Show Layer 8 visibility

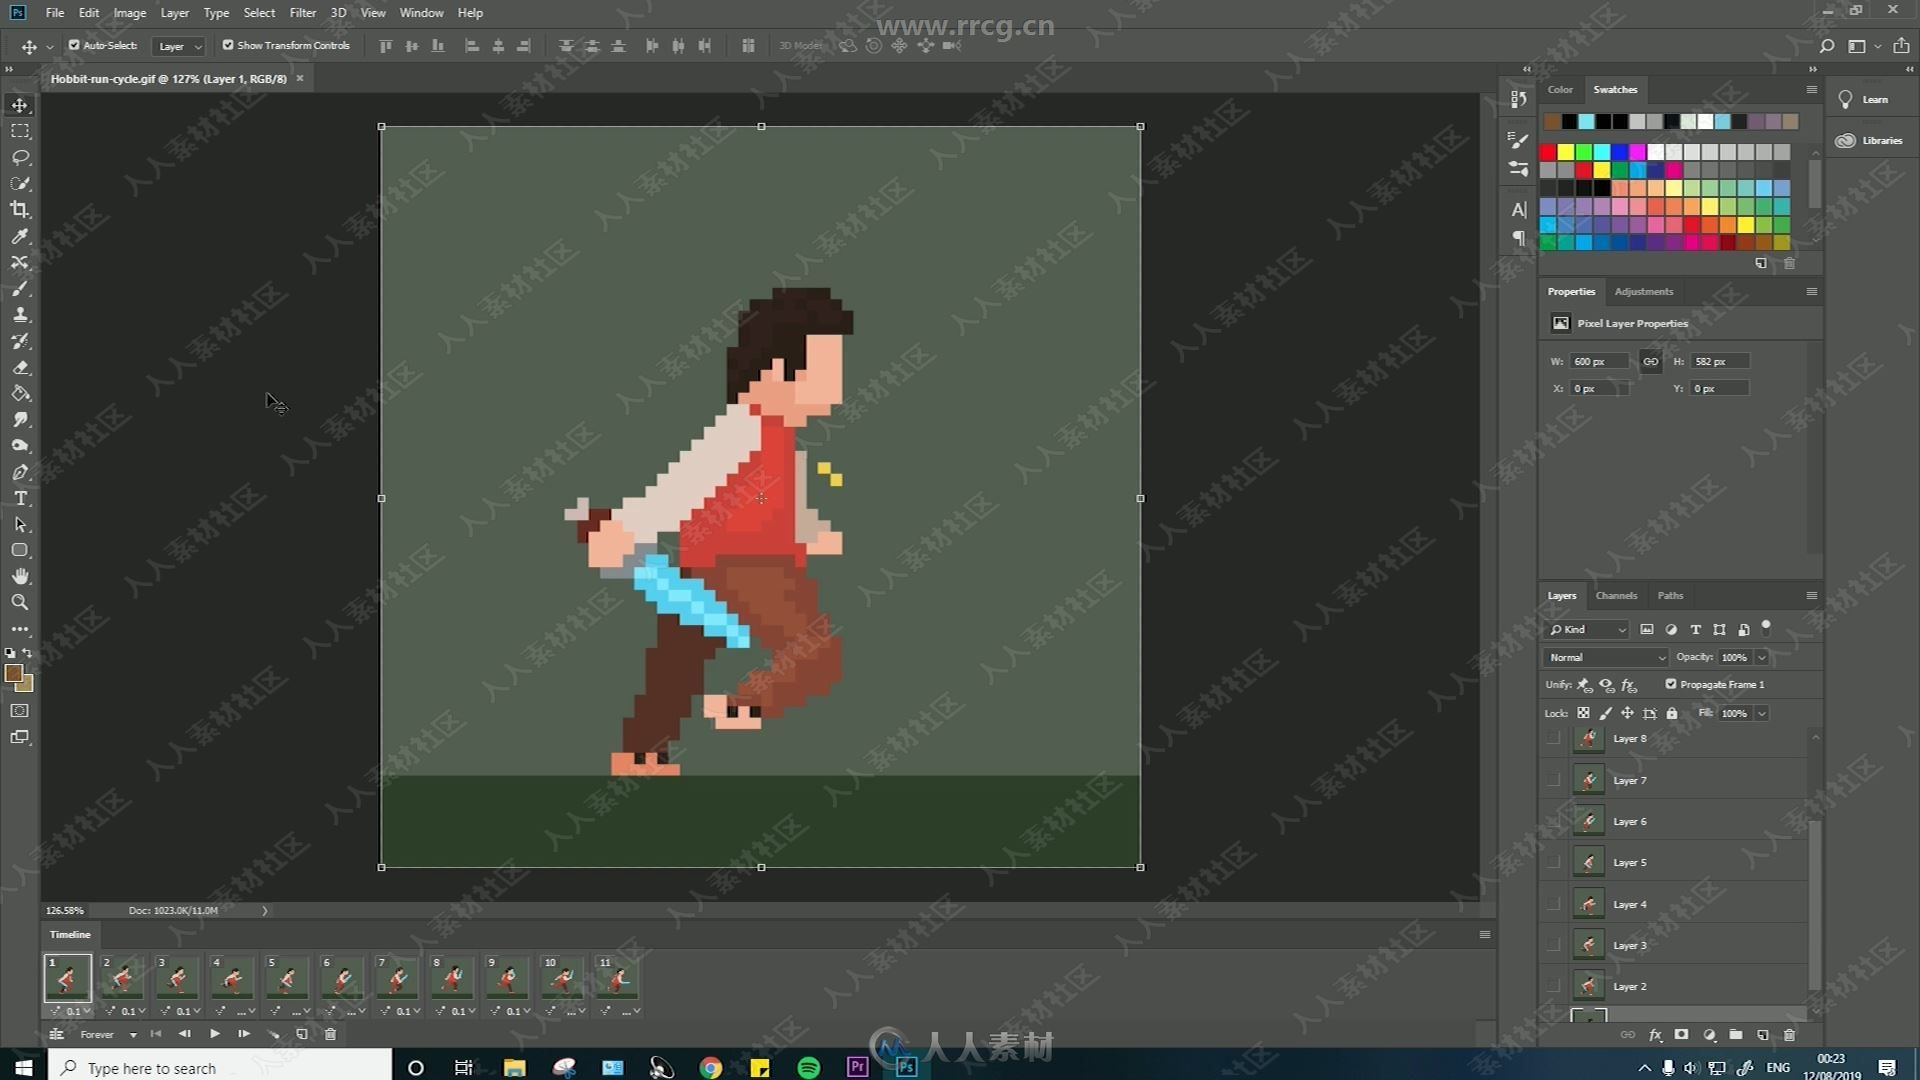[1553, 739]
